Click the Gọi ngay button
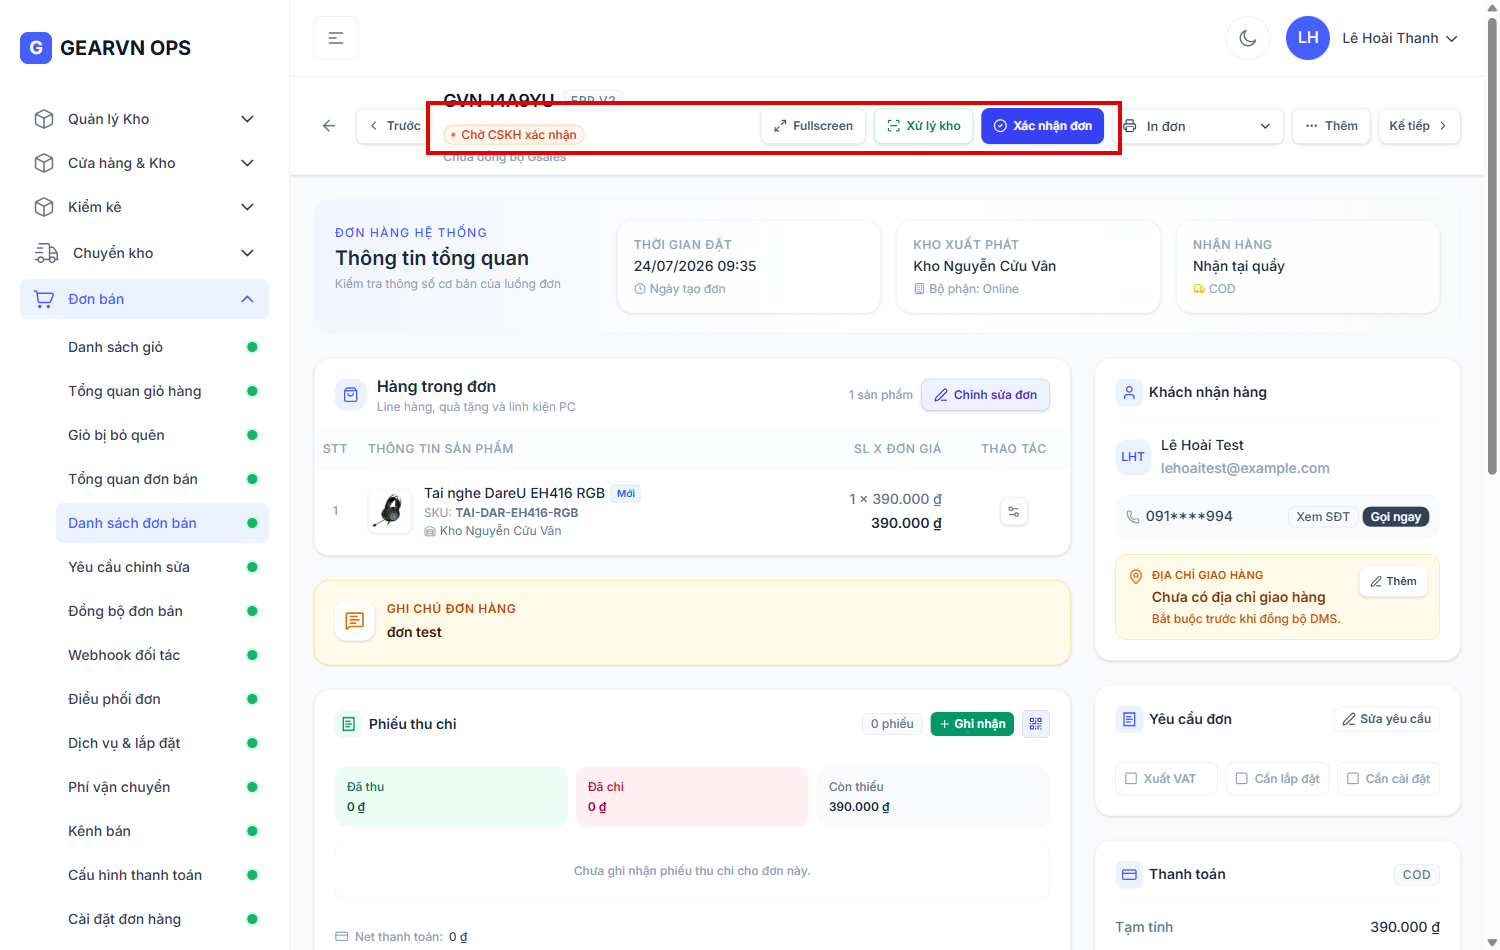 pos(1395,517)
